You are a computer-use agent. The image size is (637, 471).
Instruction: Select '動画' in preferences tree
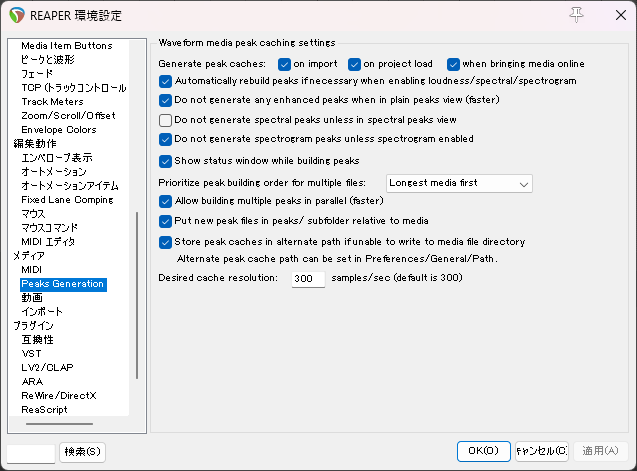click(32, 298)
